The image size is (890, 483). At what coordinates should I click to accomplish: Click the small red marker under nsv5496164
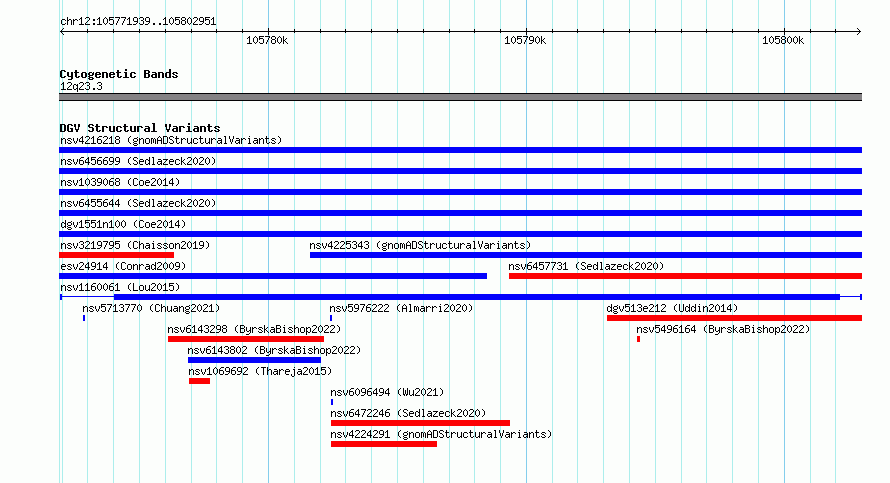639,339
